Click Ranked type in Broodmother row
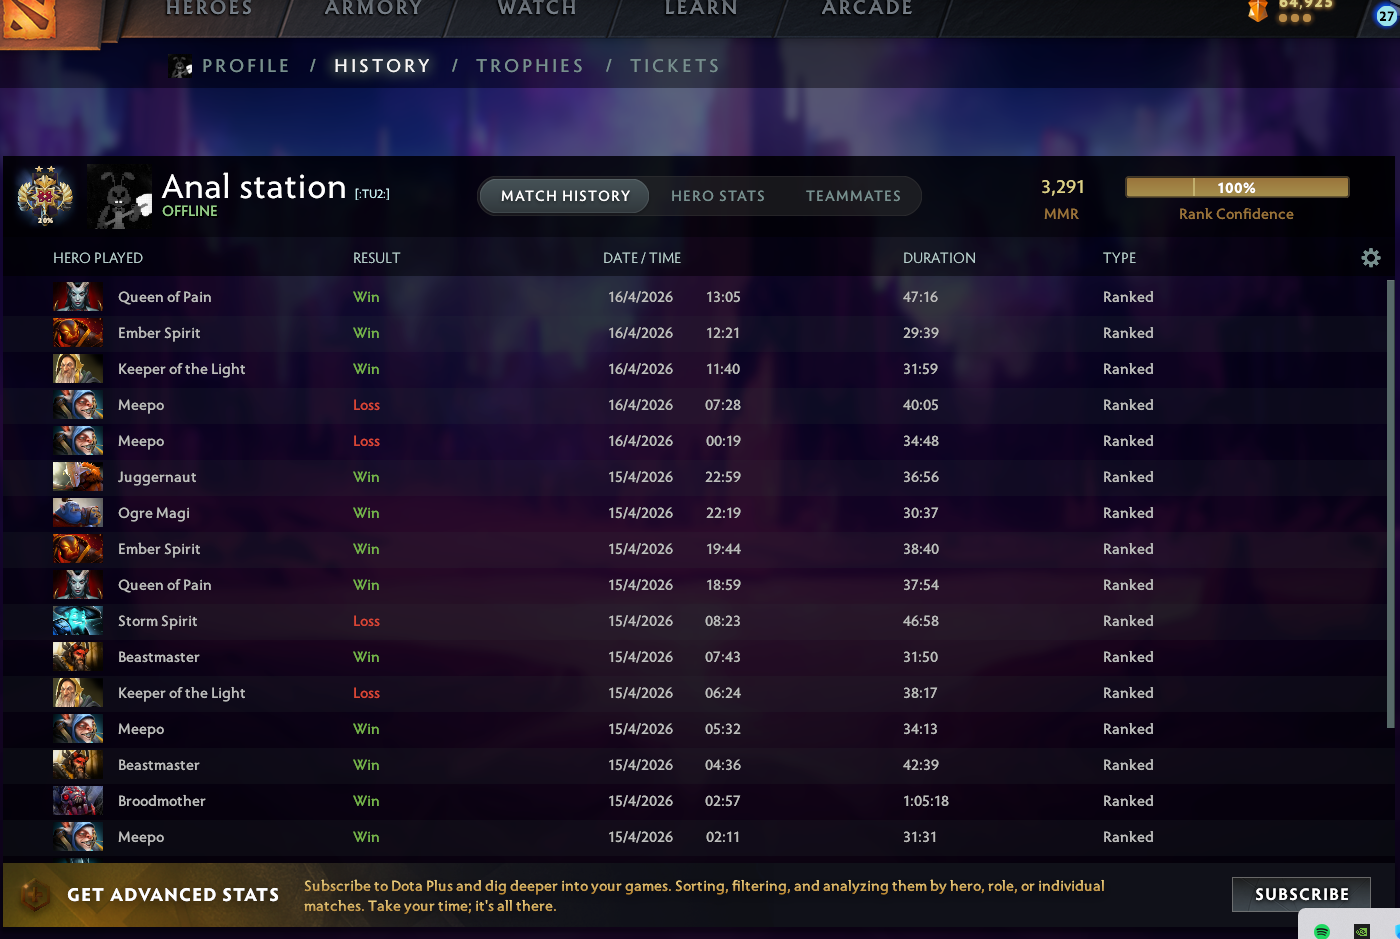The image size is (1400, 939). (1128, 801)
